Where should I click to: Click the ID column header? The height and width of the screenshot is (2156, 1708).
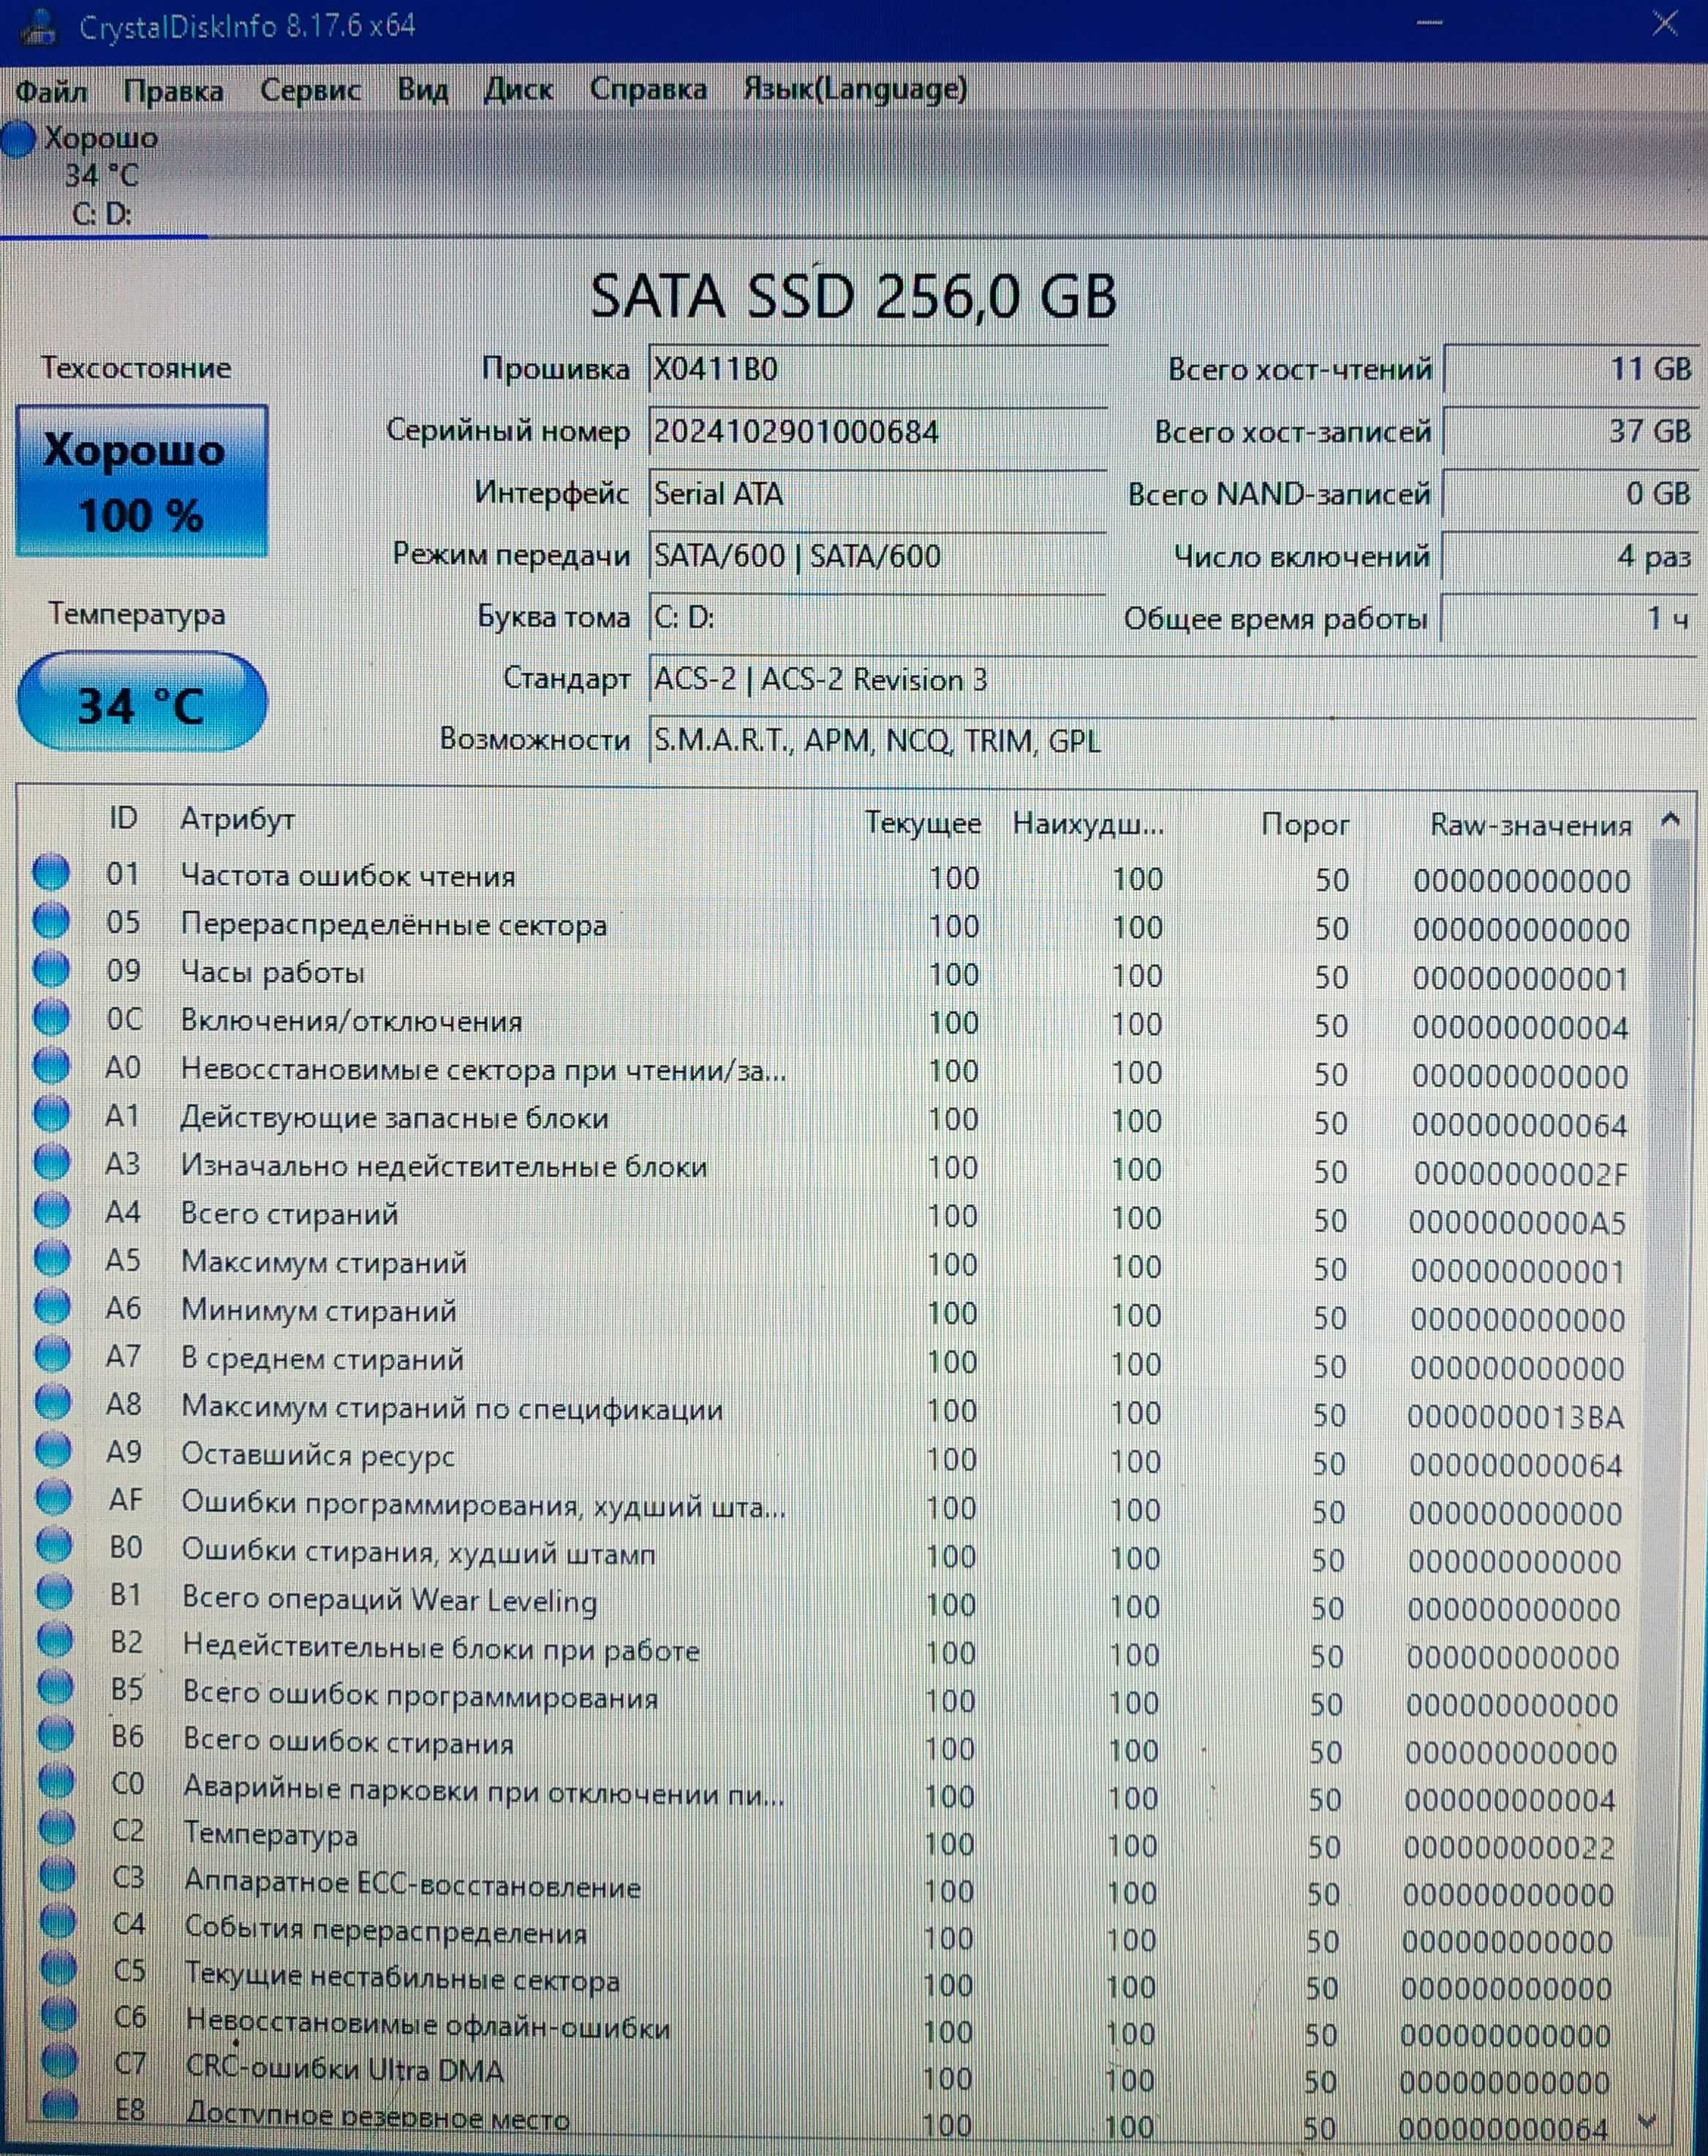[x=123, y=819]
